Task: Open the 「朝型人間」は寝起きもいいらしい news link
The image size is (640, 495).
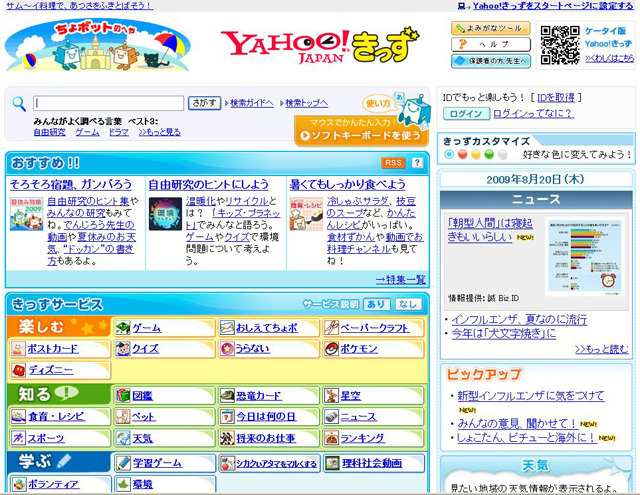Action: 490,229
